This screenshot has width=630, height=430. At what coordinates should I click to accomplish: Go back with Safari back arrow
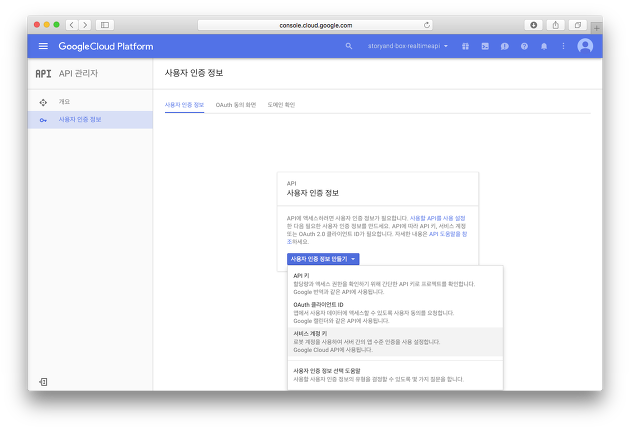pos(72,25)
